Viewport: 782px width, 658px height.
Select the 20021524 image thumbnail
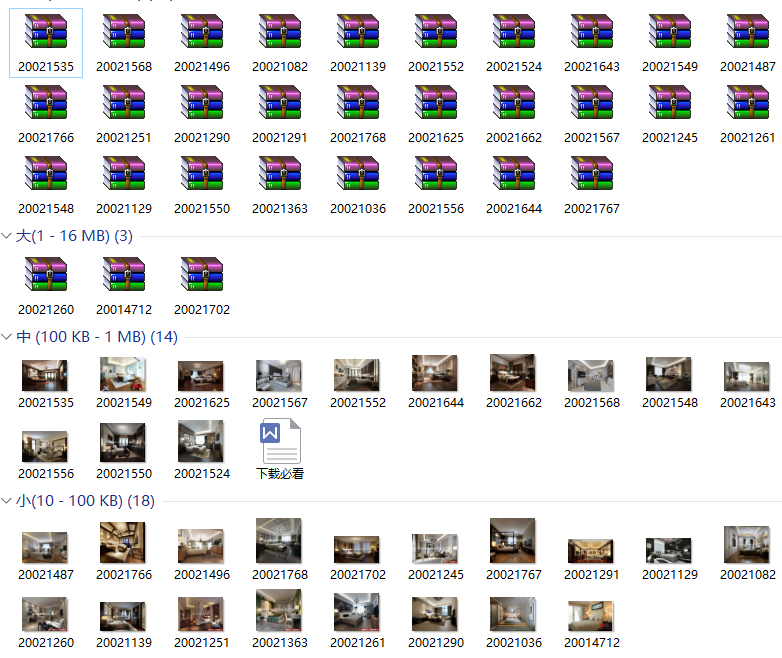(200, 441)
